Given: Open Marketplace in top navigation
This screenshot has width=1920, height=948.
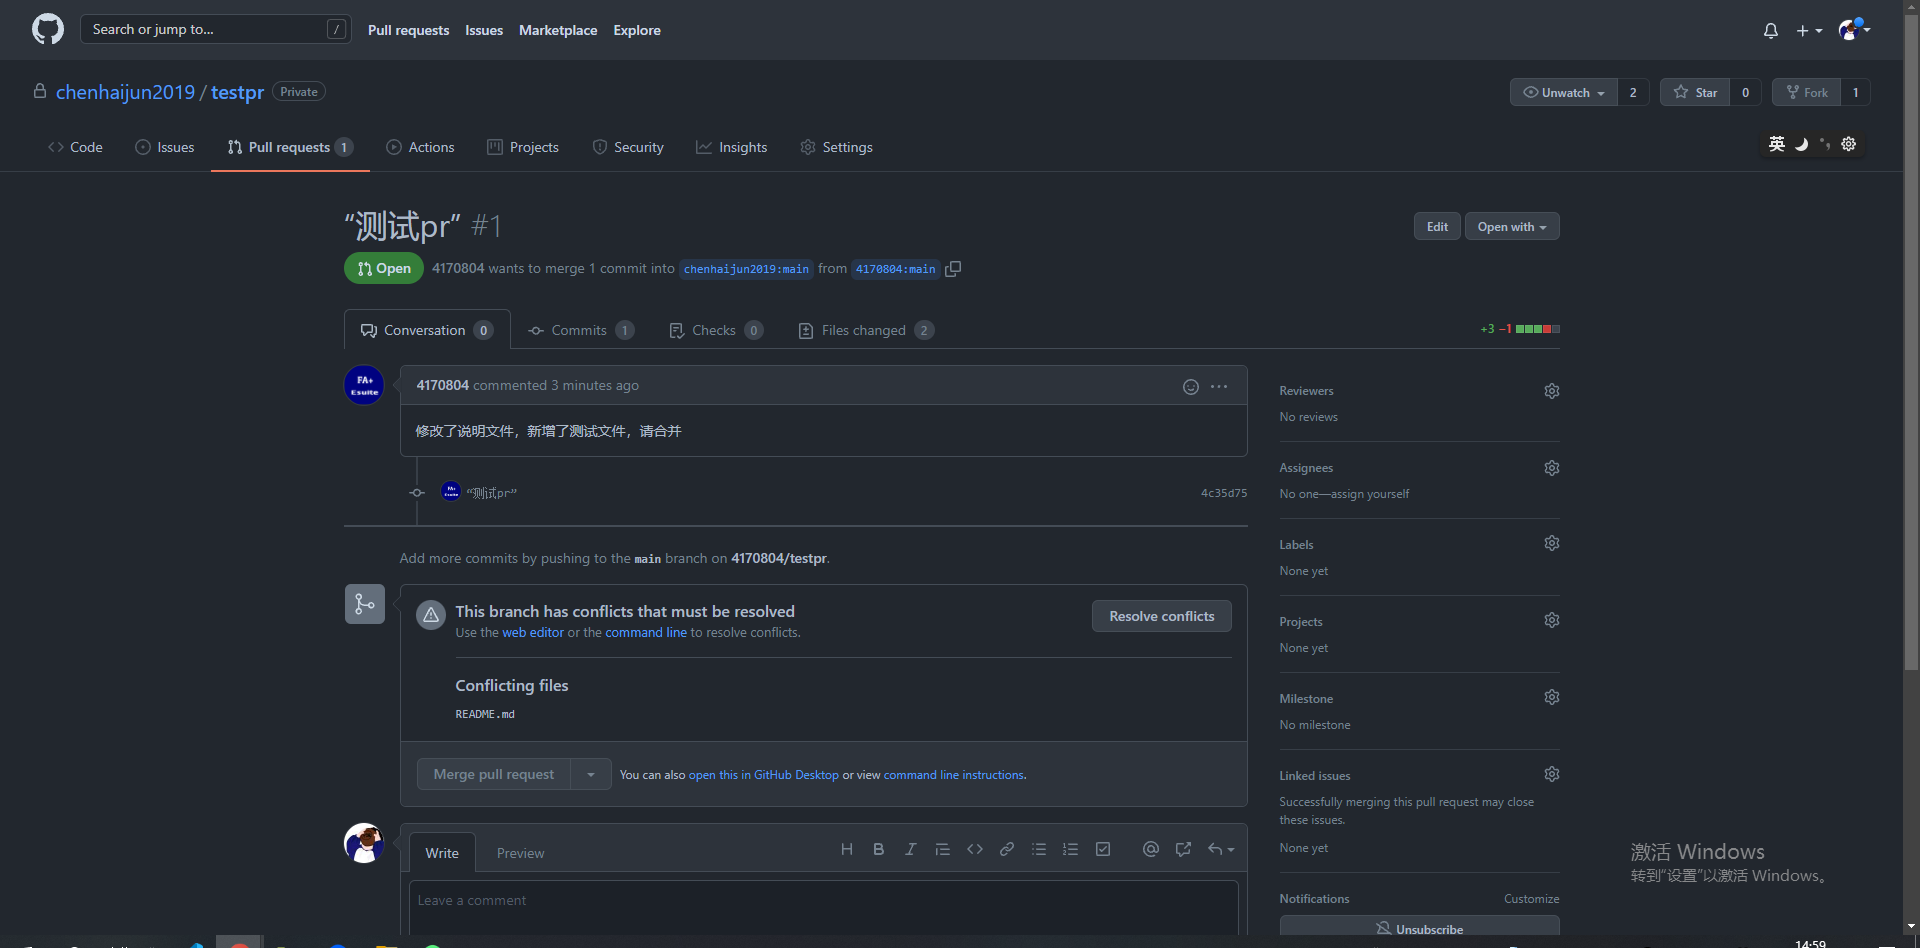Looking at the screenshot, I should [x=558, y=30].
